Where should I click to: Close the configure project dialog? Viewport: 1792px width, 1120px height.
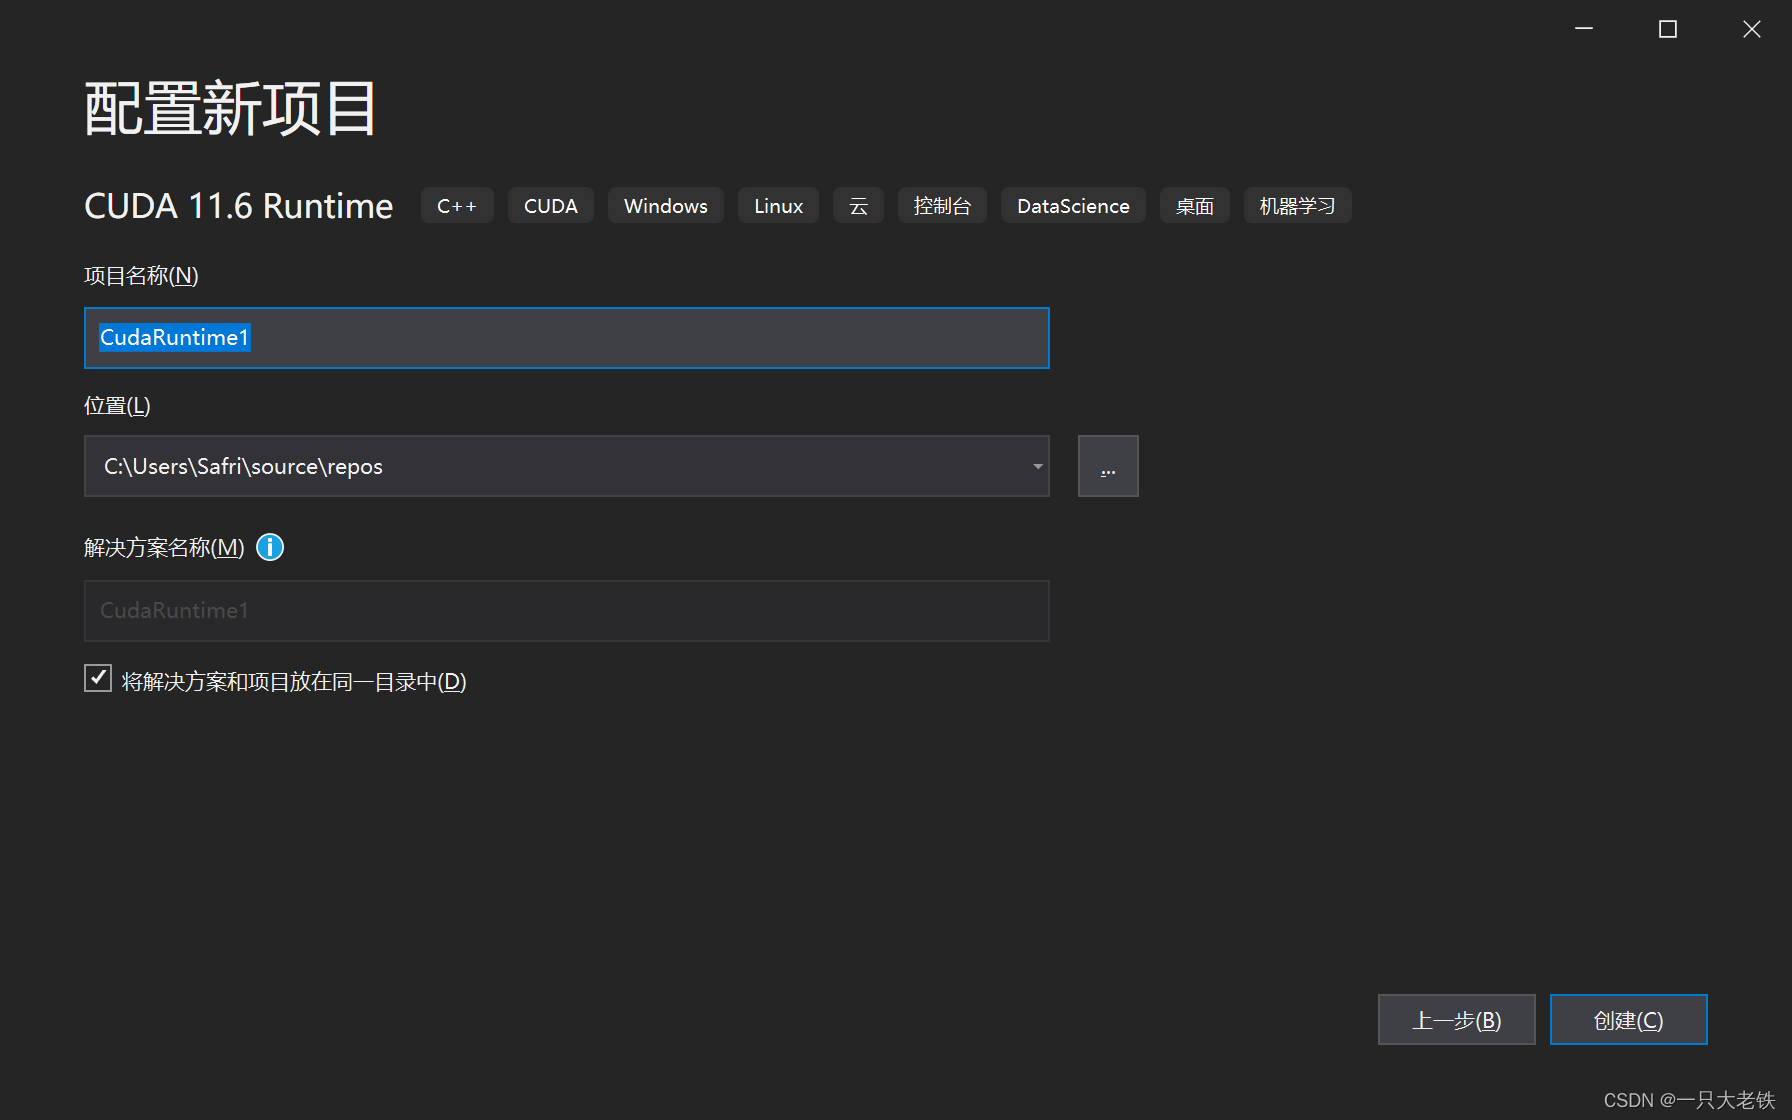pos(1752,29)
